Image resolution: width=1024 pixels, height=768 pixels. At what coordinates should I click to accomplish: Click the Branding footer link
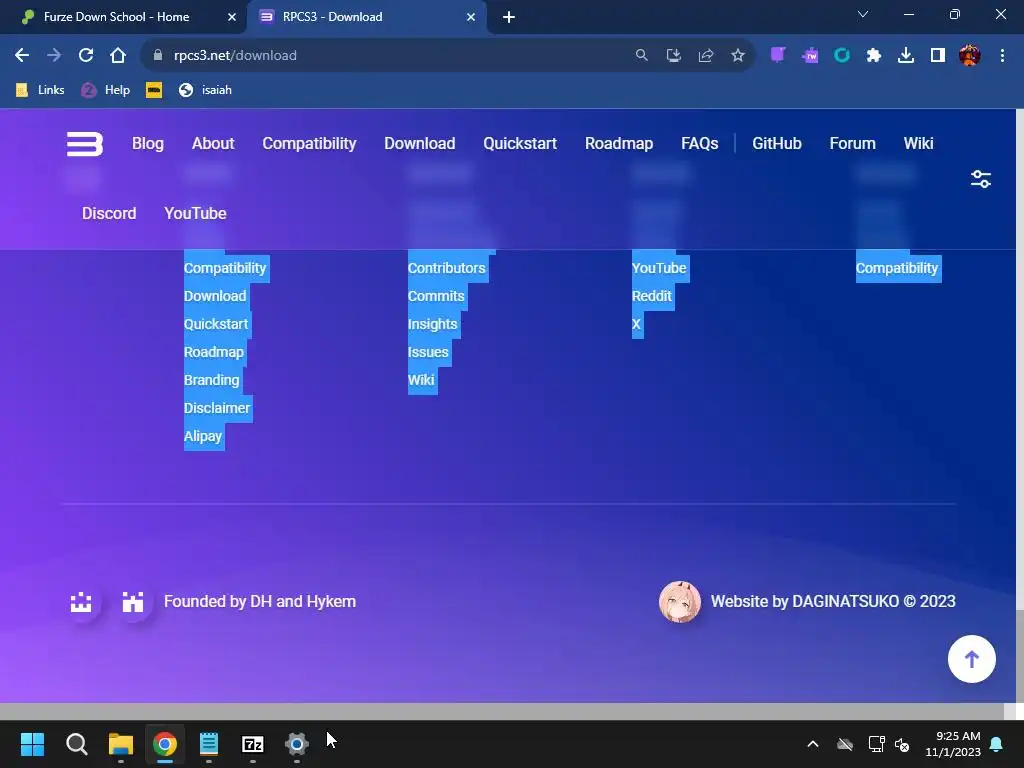coord(212,380)
